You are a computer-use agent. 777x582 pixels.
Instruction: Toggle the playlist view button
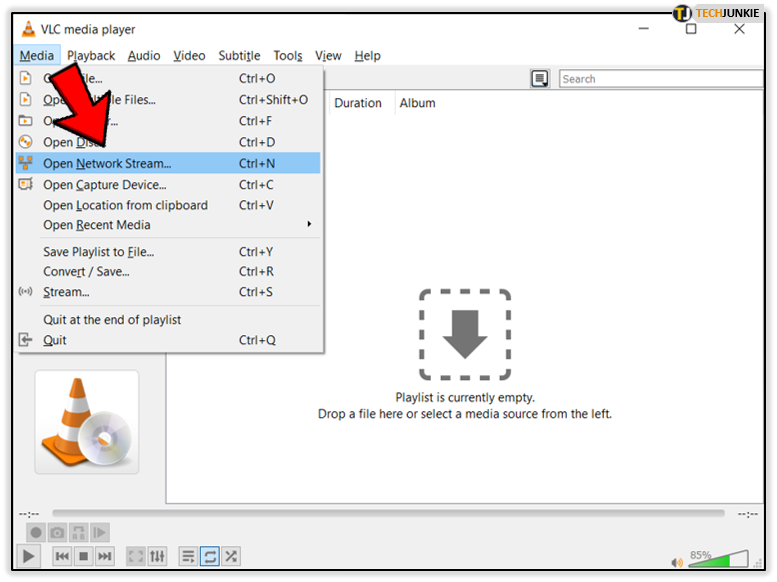[x=188, y=556]
